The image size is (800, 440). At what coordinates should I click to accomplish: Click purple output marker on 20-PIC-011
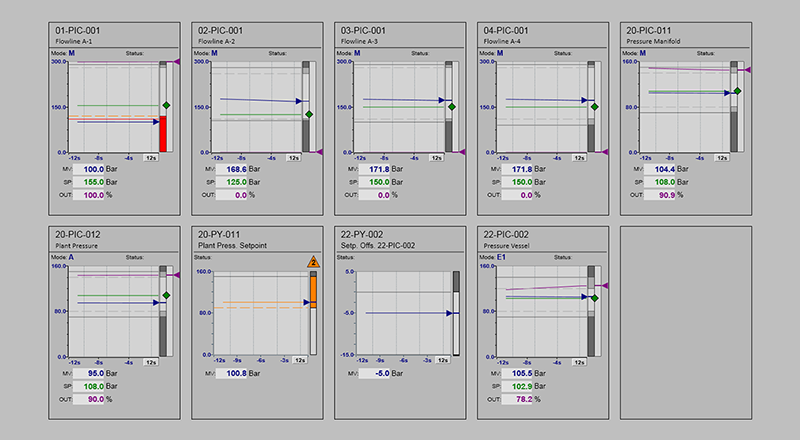click(748, 70)
